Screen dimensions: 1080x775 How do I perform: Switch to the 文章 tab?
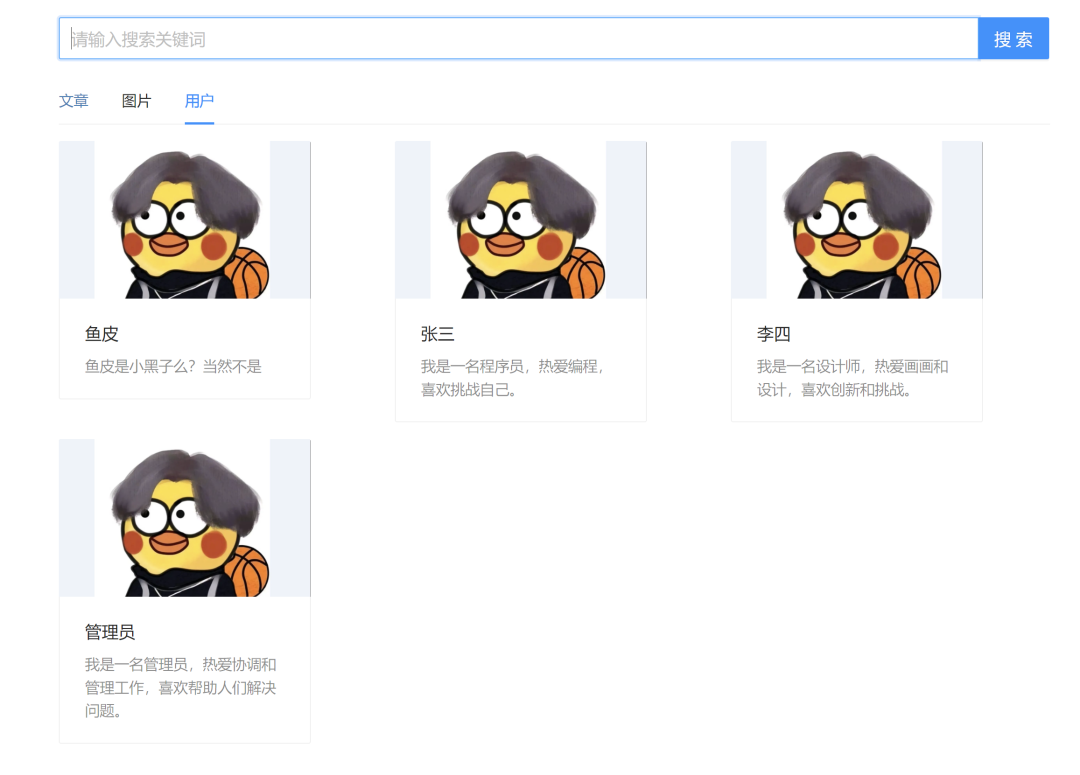click(73, 101)
